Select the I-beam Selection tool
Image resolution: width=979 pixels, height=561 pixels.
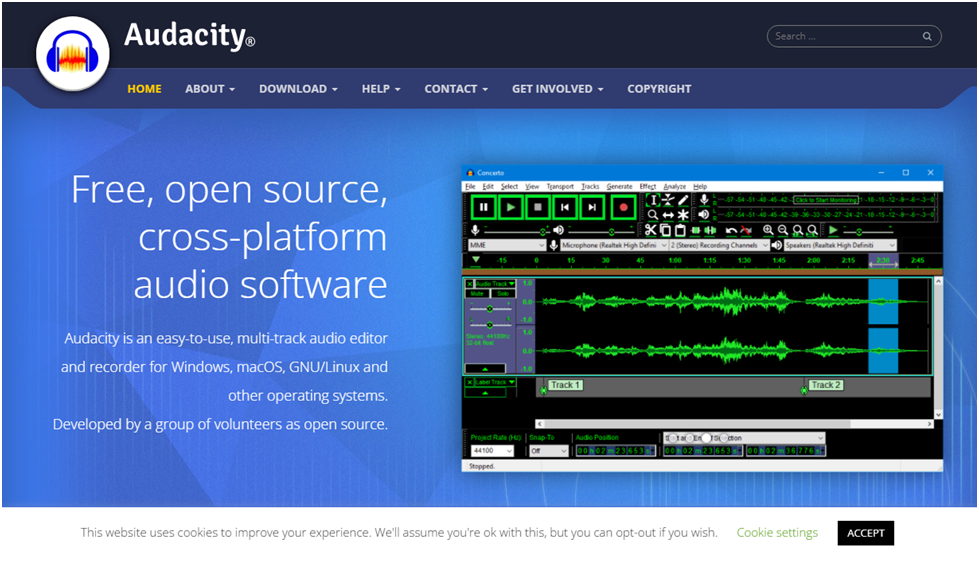pos(653,200)
